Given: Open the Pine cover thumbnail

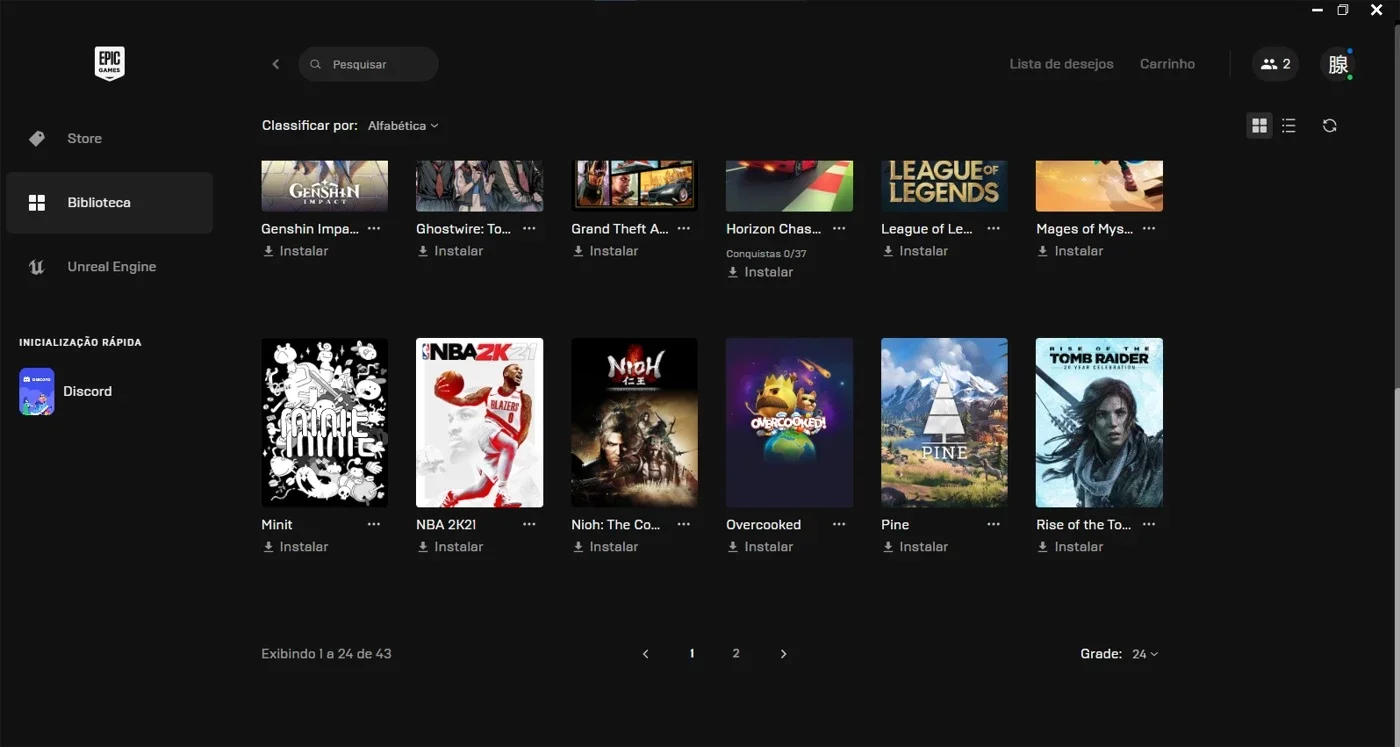Looking at the screenshot, I should 945,423.
